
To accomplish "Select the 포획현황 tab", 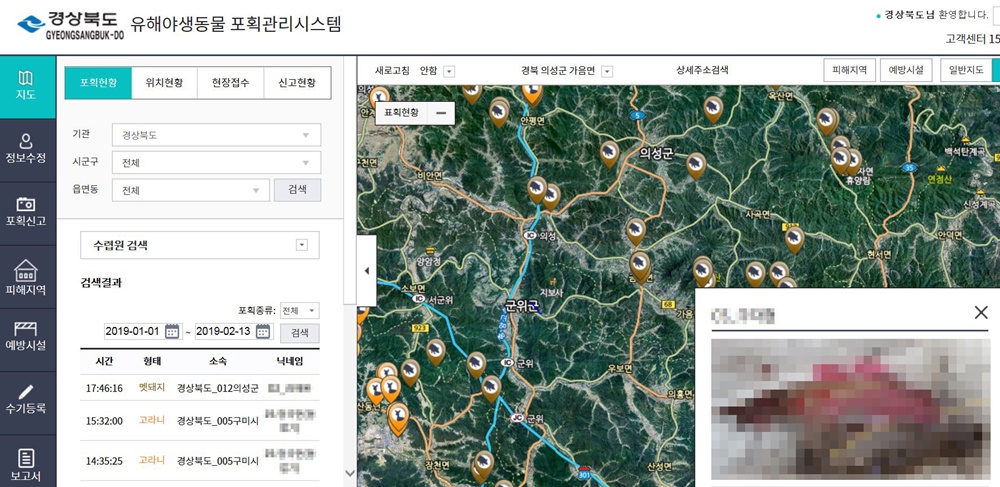I will click(x=98, y=83).
